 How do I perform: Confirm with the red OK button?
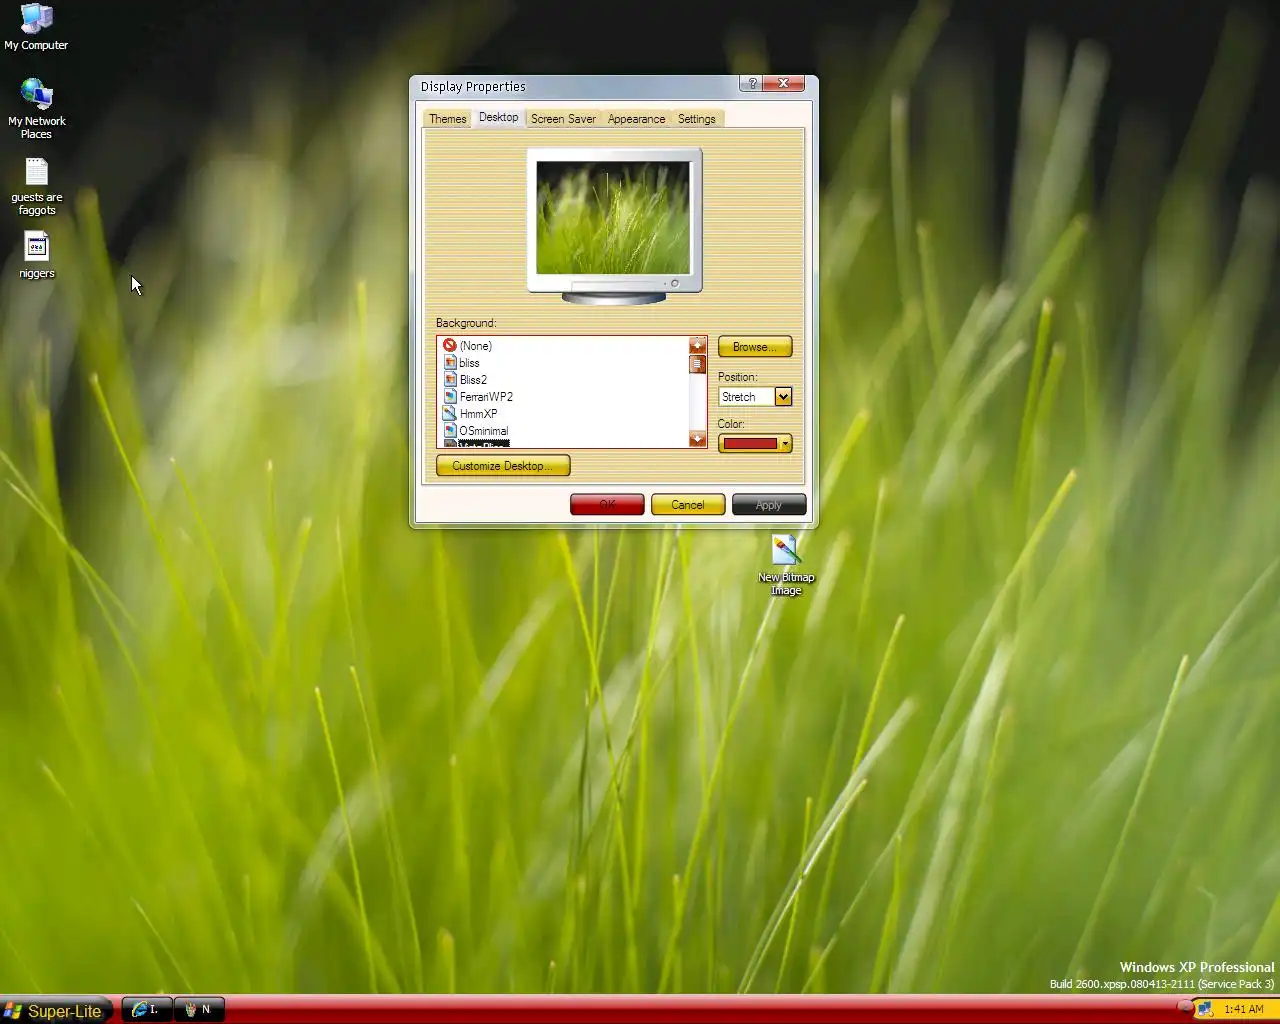point(607,505)
